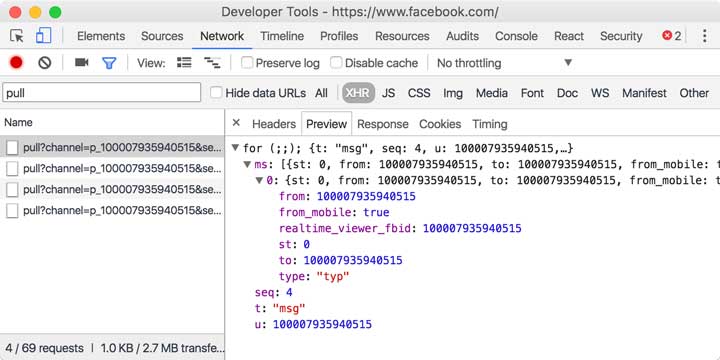Open the Security panel
The width and height of the screenshot is (720, 360).
point(621,36)
